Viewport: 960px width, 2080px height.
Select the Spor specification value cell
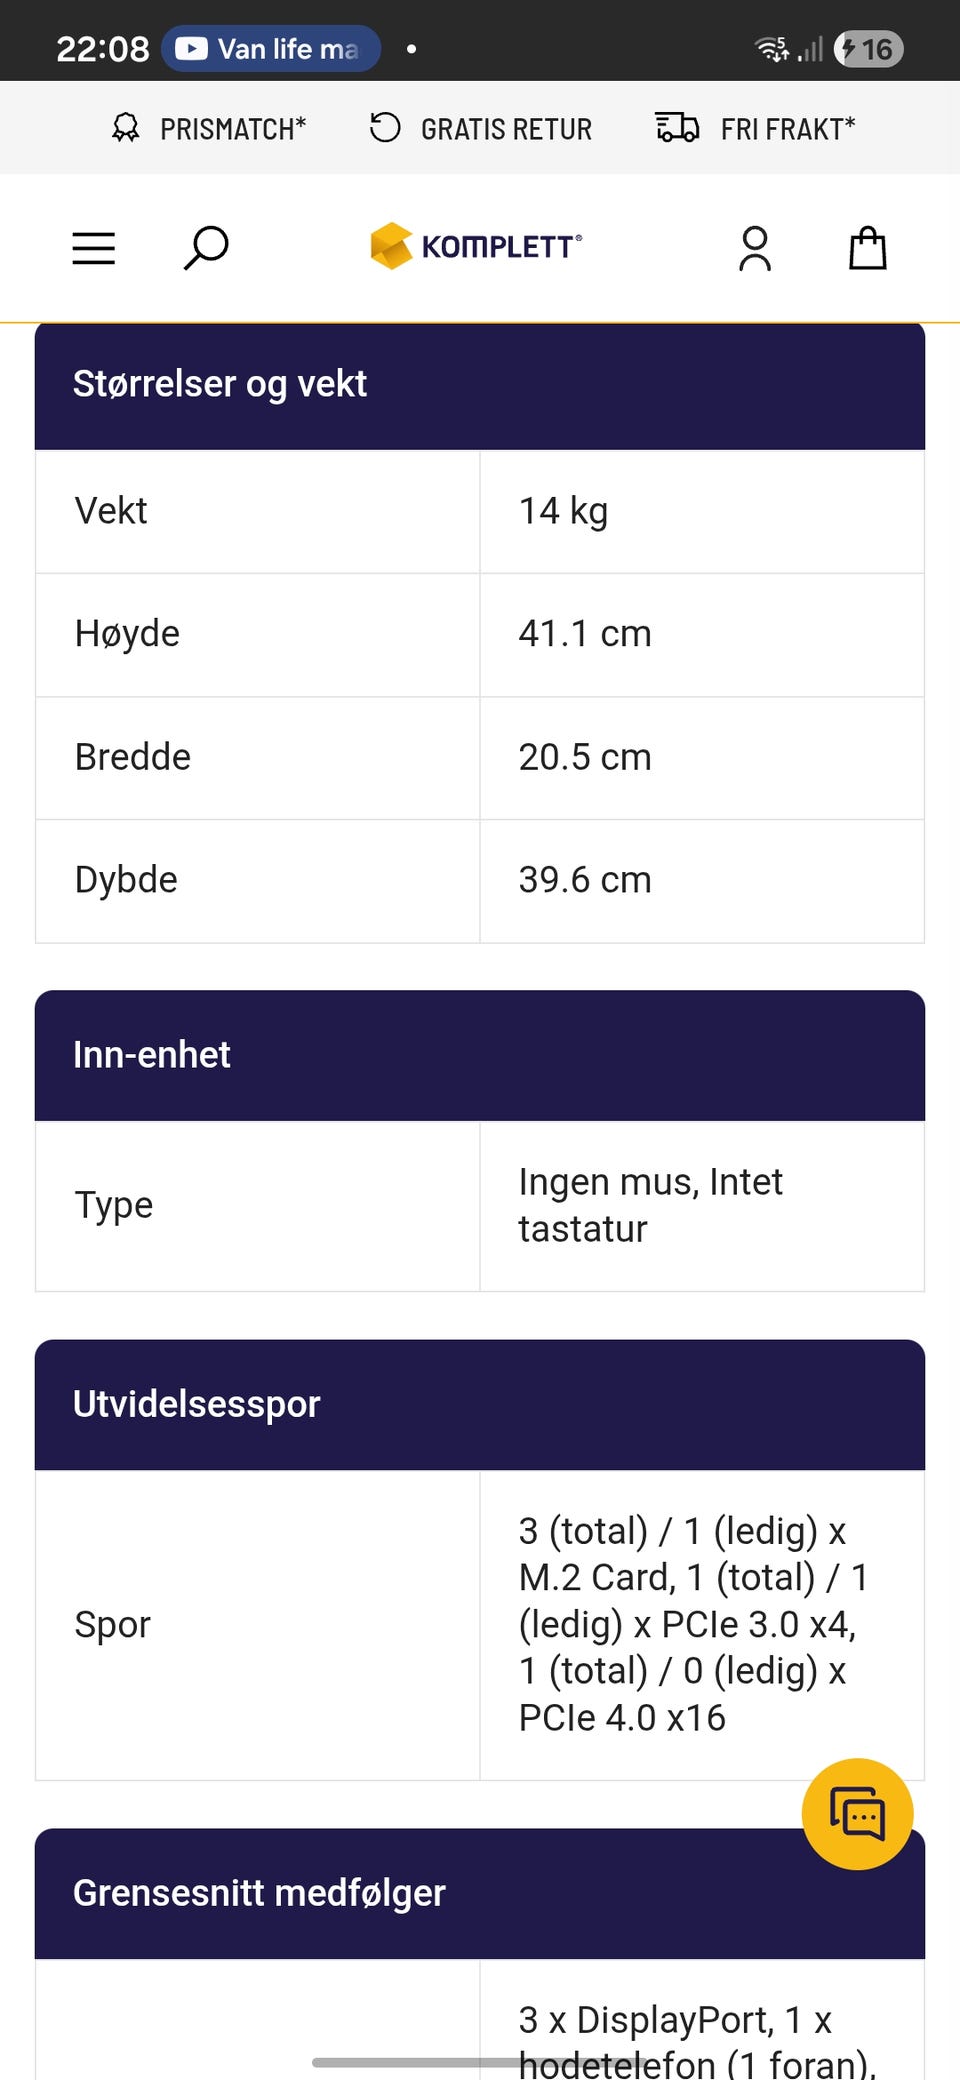click(x=702, y=1624)
